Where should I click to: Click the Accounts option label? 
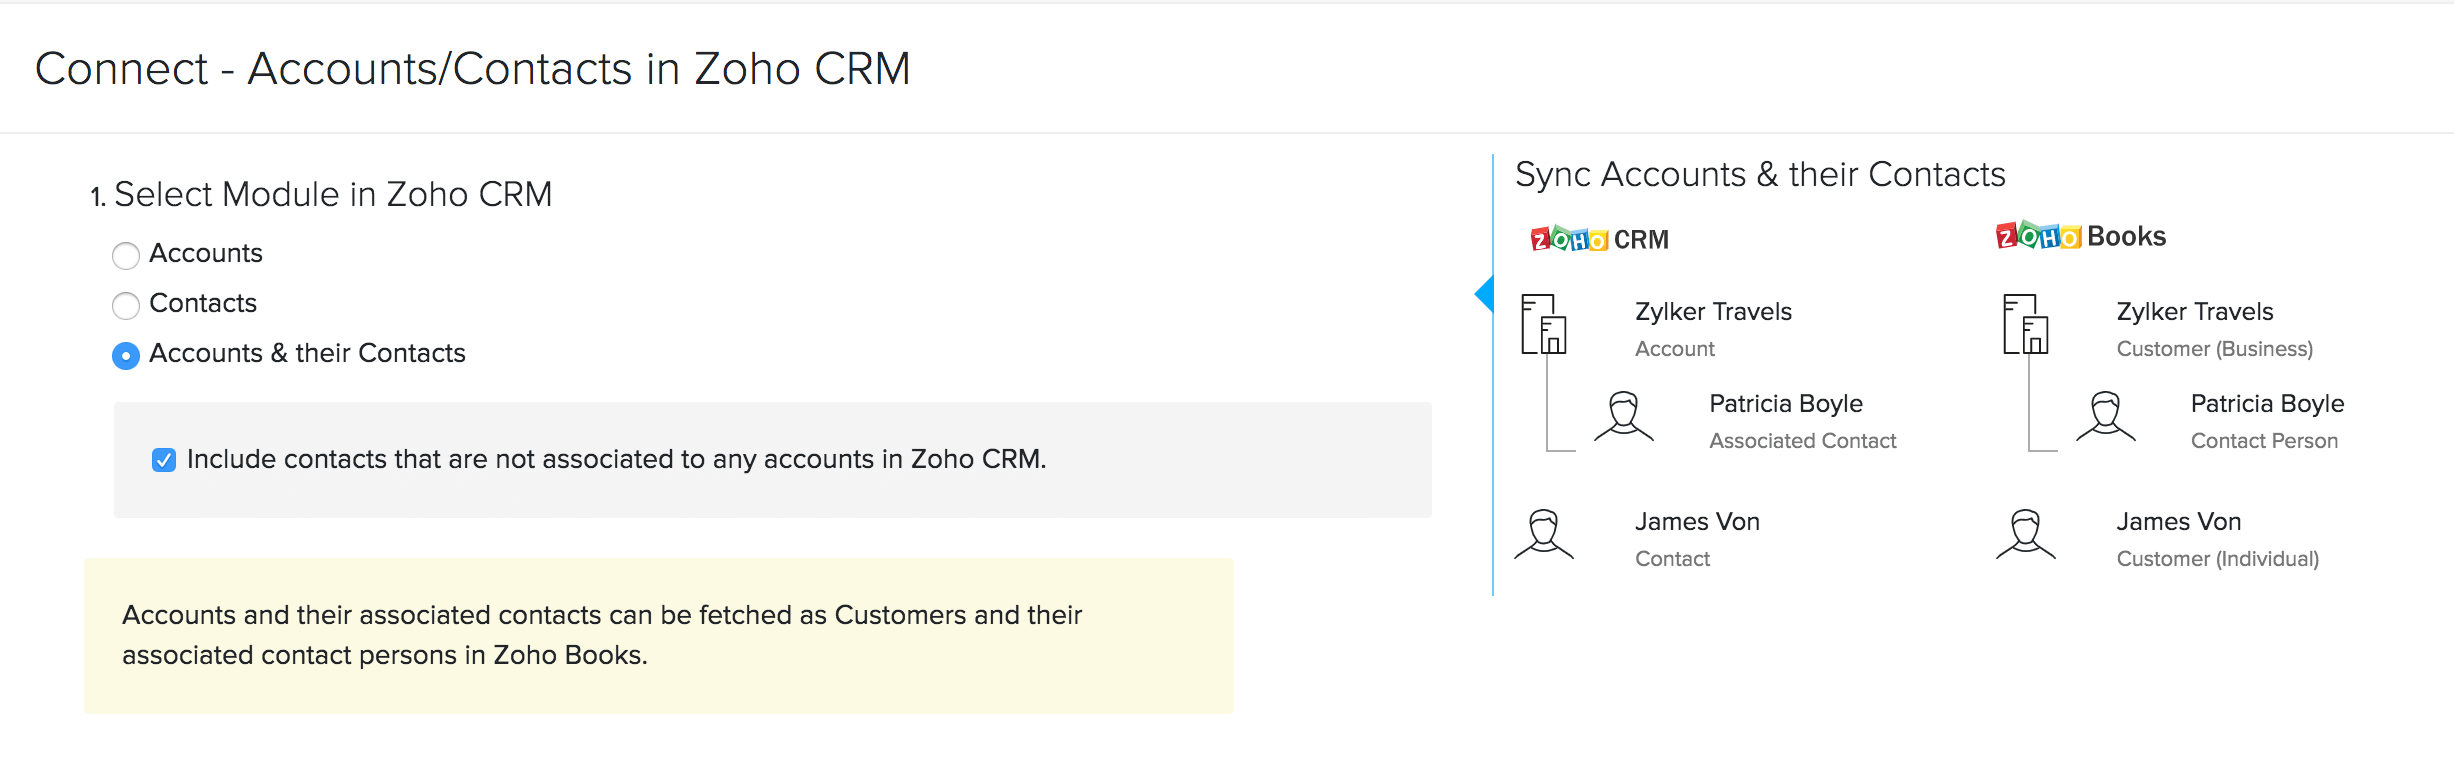click(x=205, y=254)
